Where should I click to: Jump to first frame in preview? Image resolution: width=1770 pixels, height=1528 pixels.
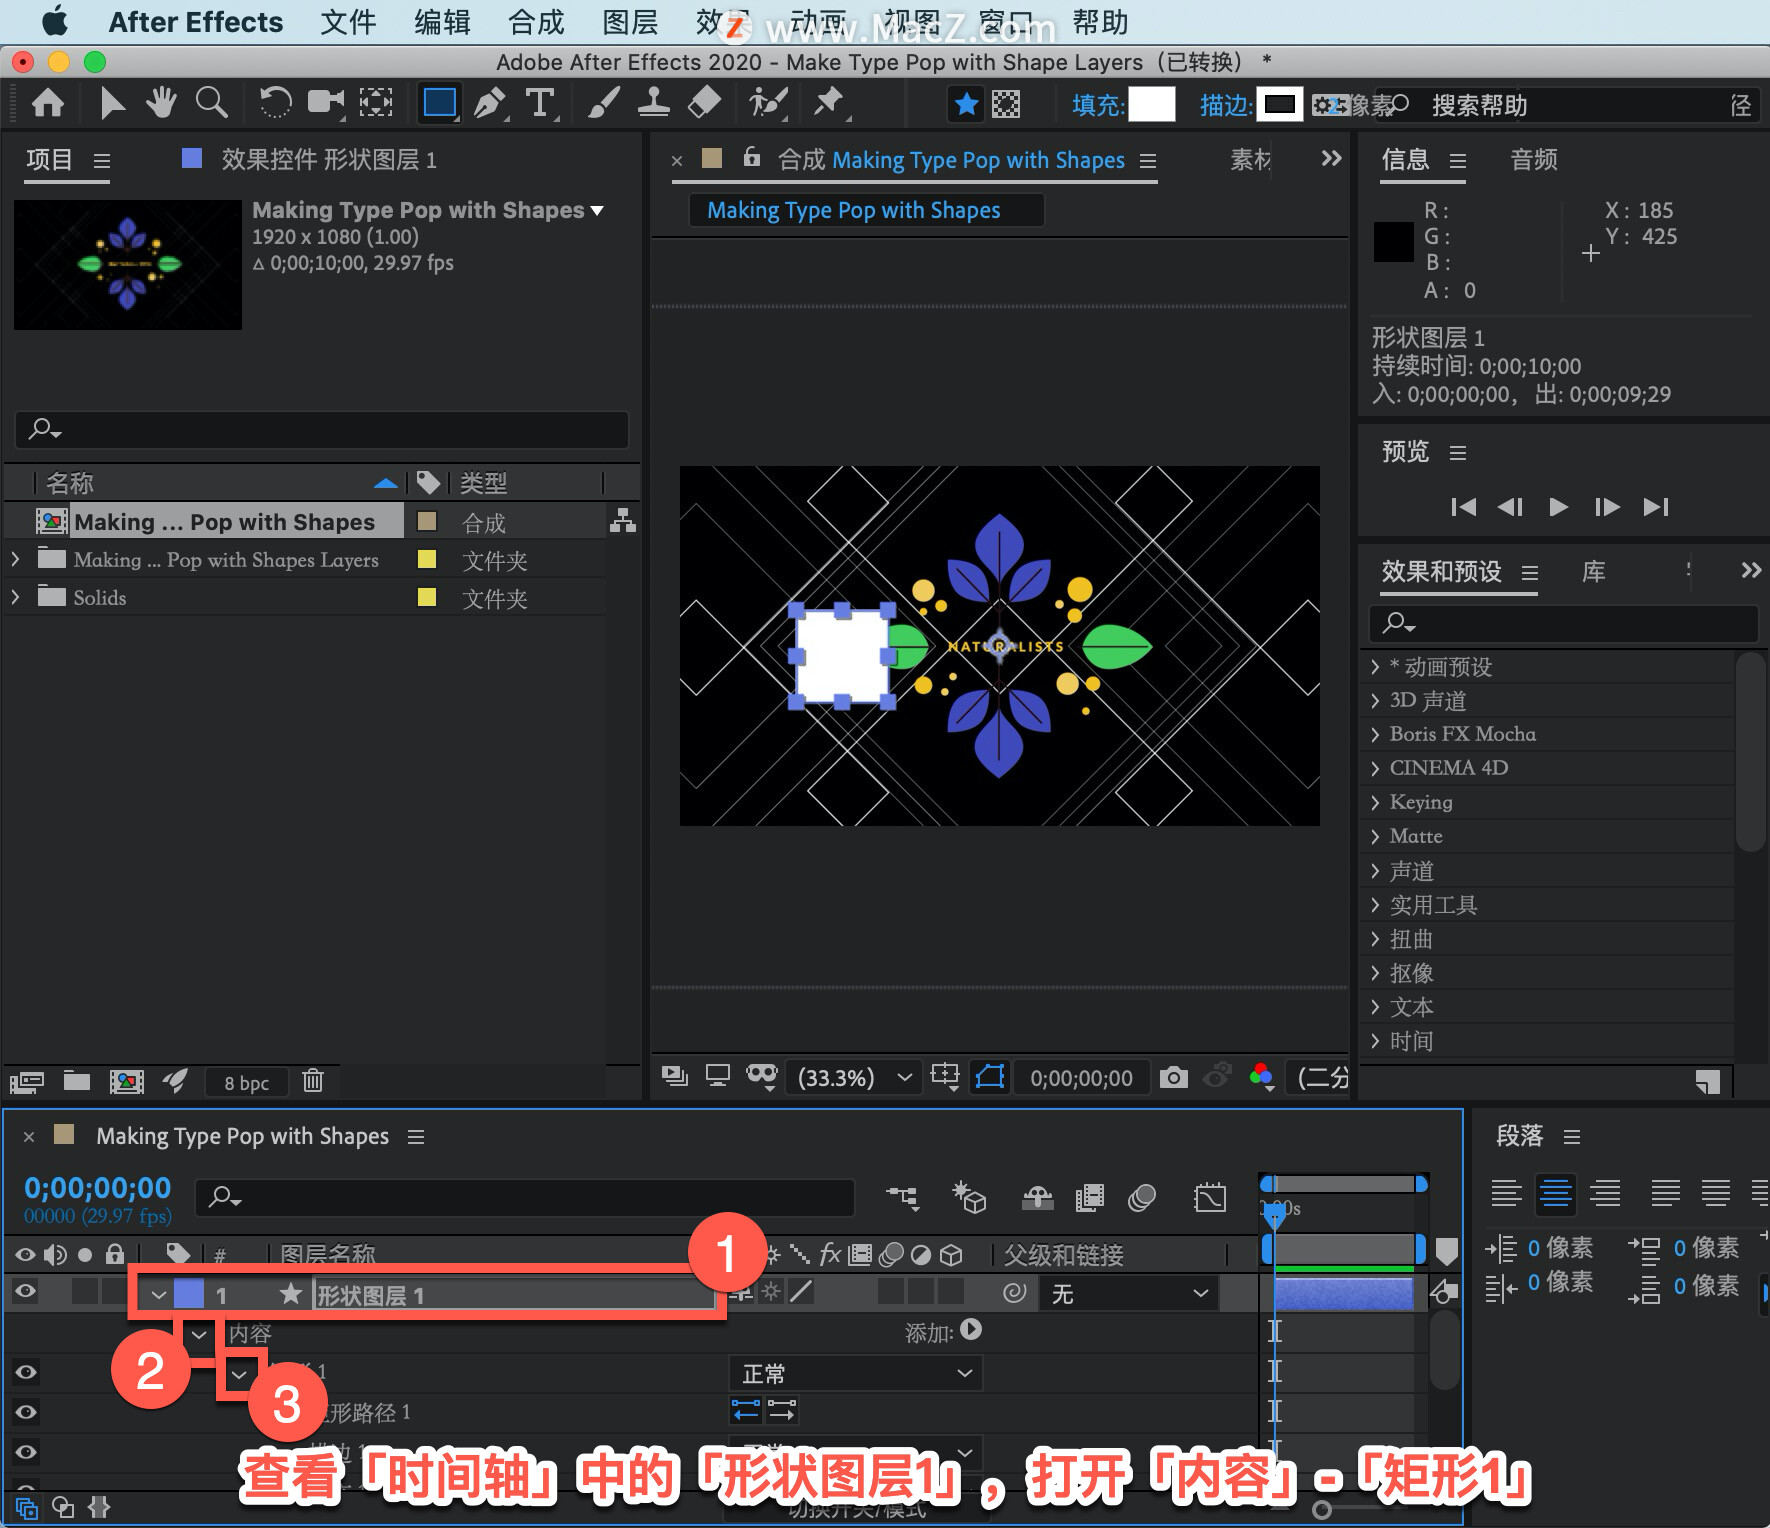[1463, 507]
